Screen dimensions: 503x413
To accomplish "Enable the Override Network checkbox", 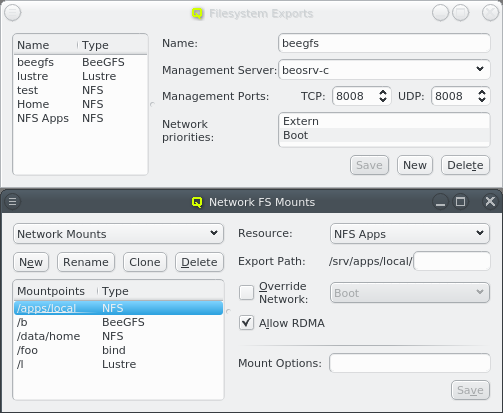I will tap(246, 293).
